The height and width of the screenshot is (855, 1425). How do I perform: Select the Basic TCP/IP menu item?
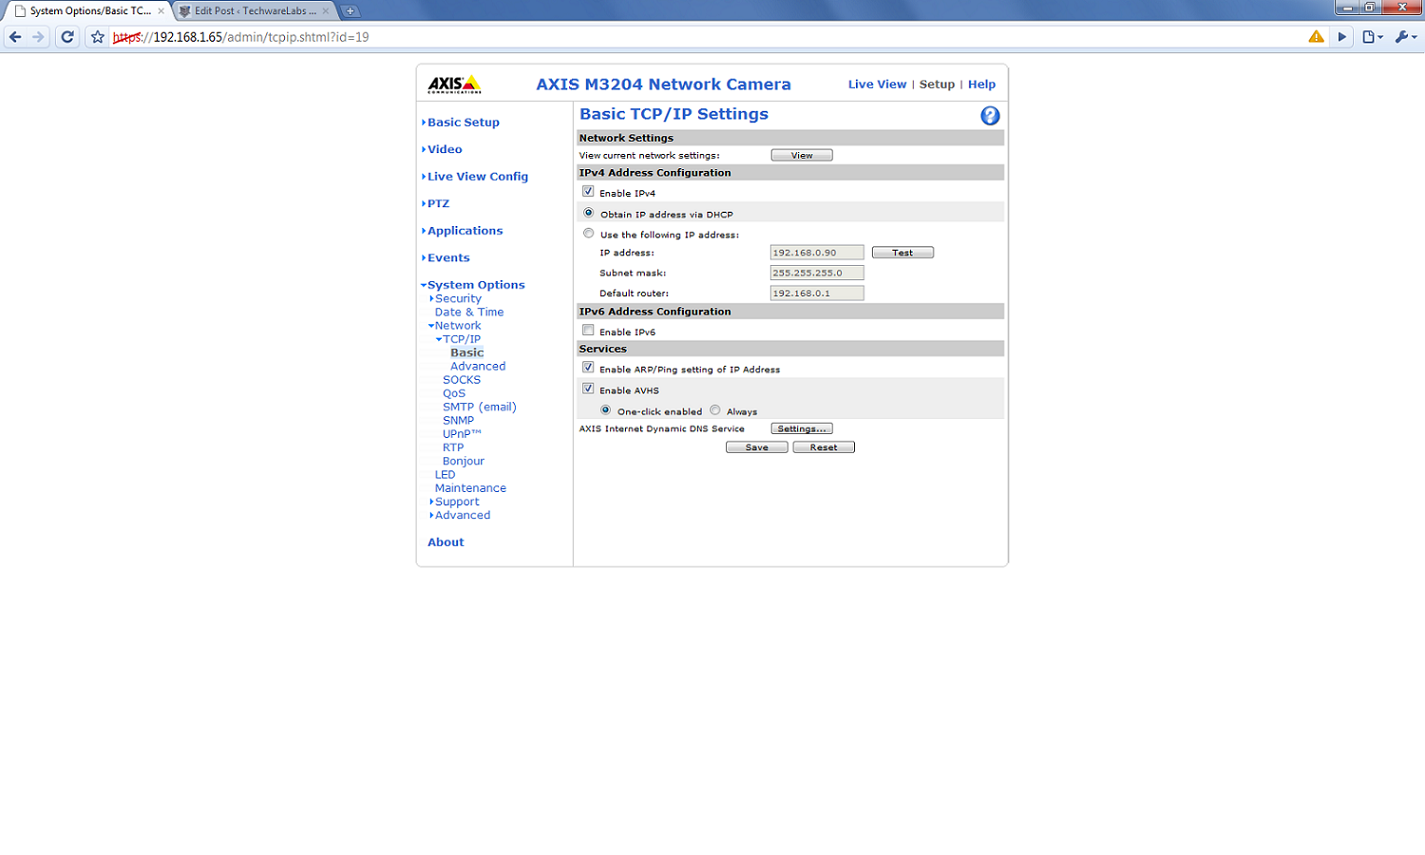(467, 352)
